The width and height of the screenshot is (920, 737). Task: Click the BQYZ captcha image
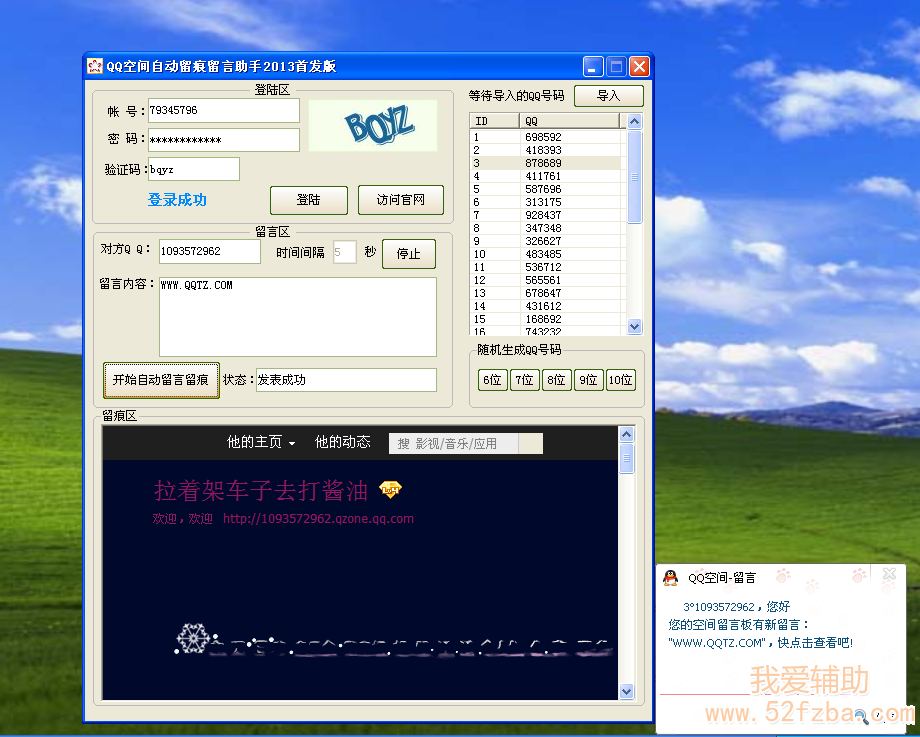coord(373,125)
